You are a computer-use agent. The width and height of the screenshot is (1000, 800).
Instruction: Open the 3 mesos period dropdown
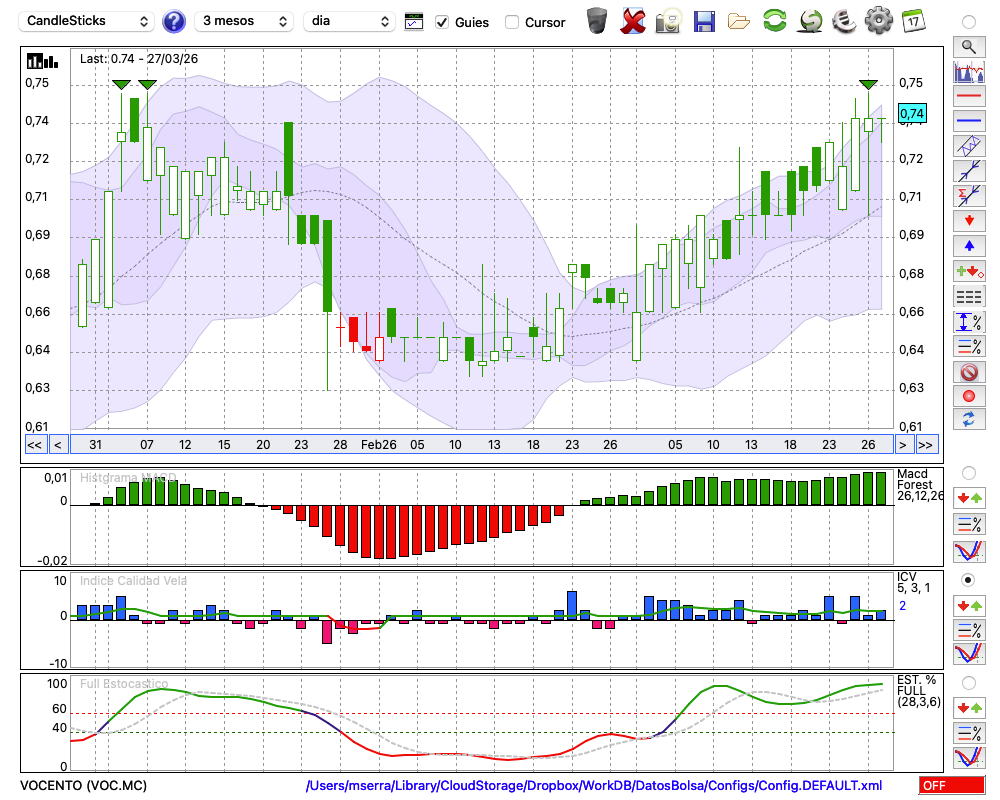(x=243, y=21)
